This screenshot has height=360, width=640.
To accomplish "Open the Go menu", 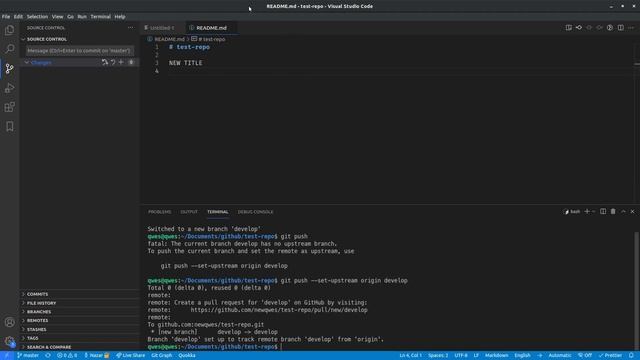I will [70, 17].
